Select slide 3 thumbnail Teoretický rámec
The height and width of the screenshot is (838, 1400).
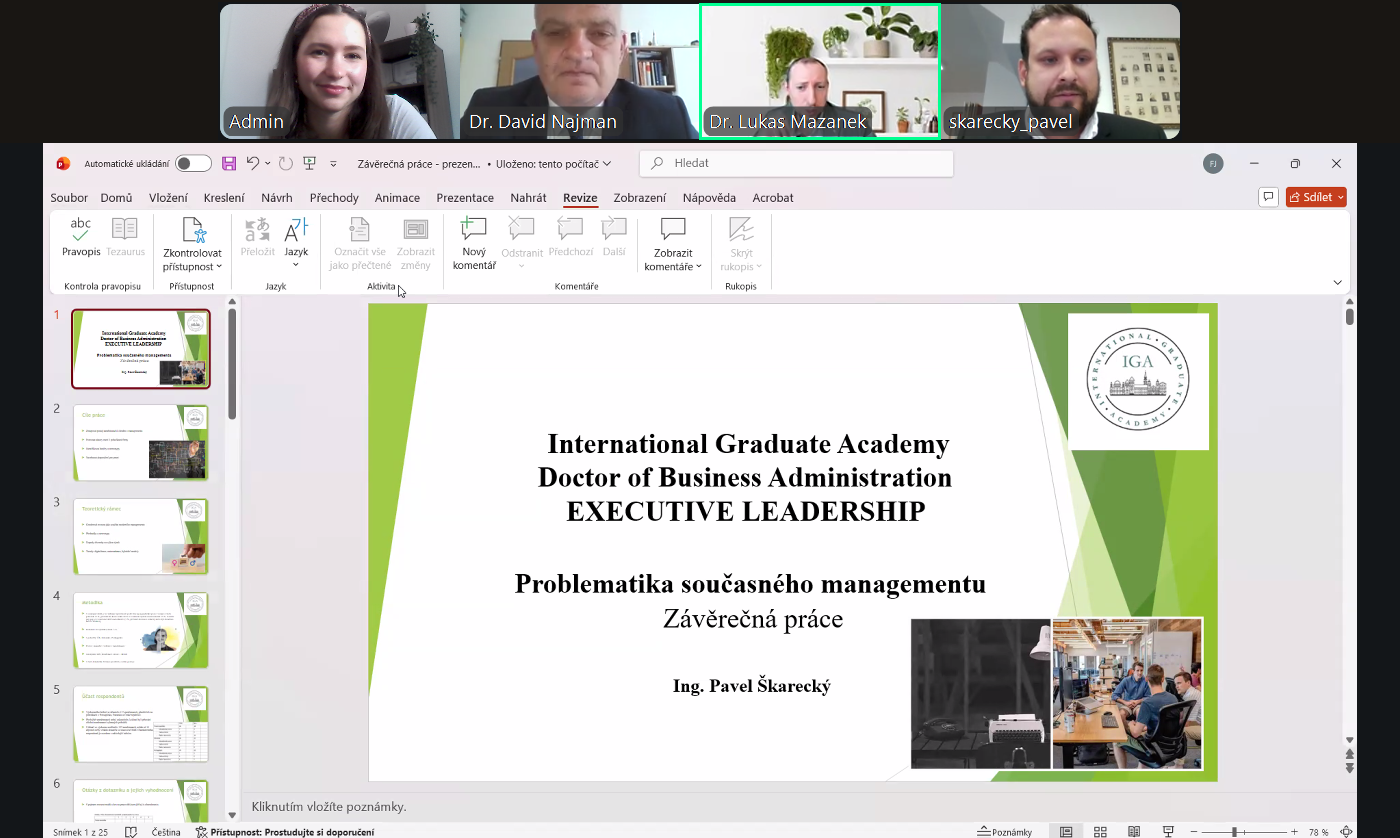[140, 536]
